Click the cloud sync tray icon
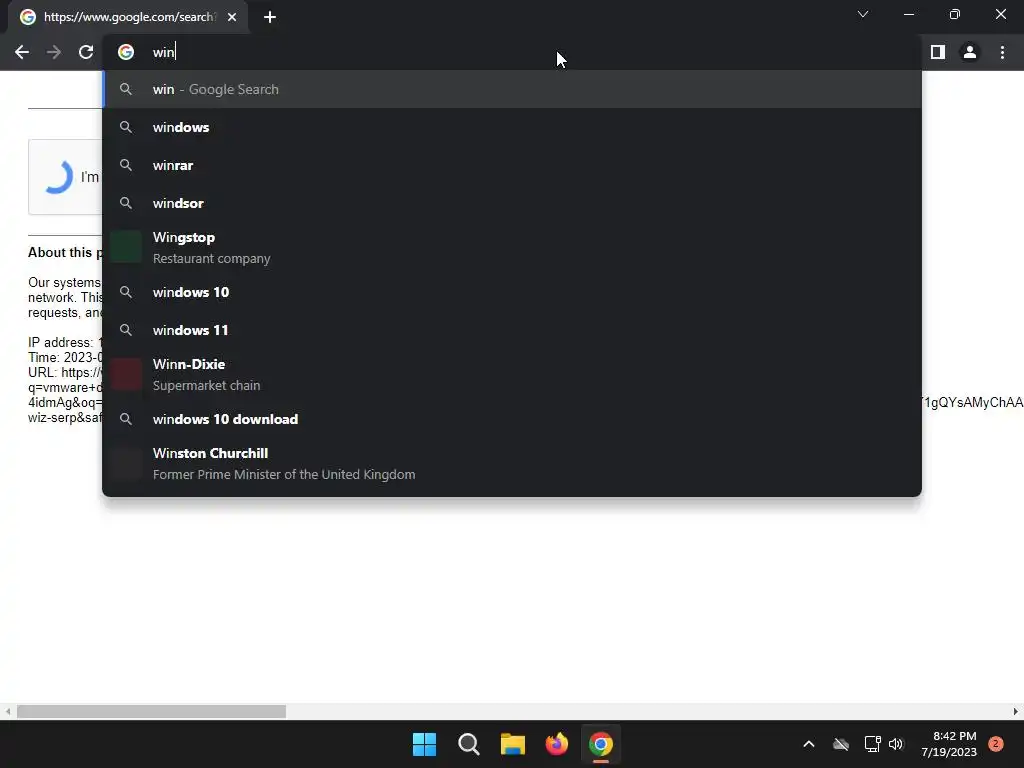Screen dimensions: 1024x768 point(841,744)
